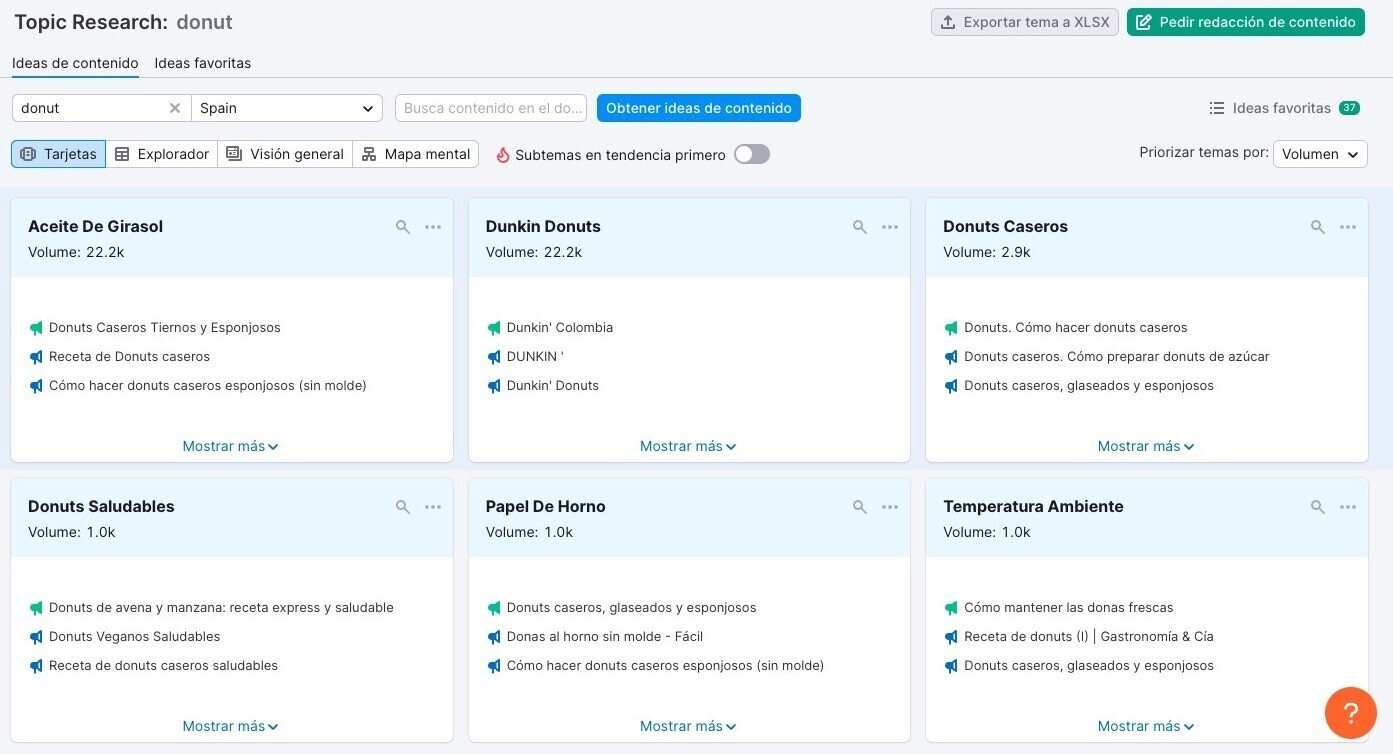1393x754 pixels.
Task: Toggle Subtemas en tendencia primero switch
Action: pyautogui.click(x=752, y=154)
